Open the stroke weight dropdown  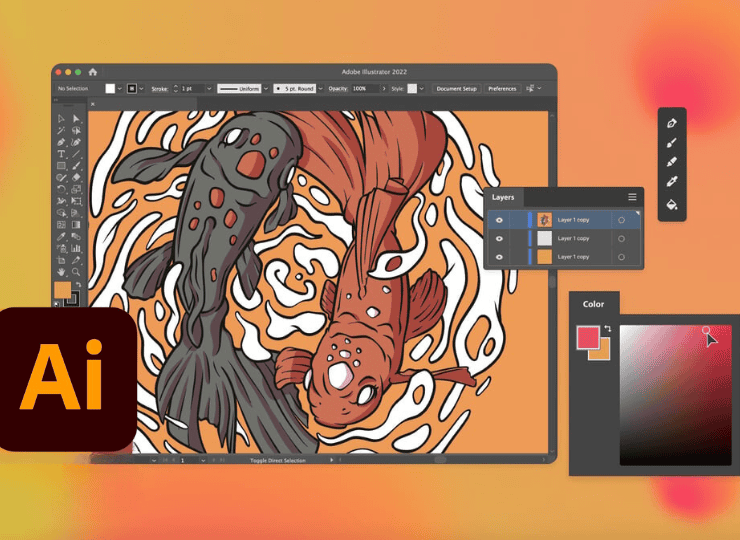click(209, 88)
